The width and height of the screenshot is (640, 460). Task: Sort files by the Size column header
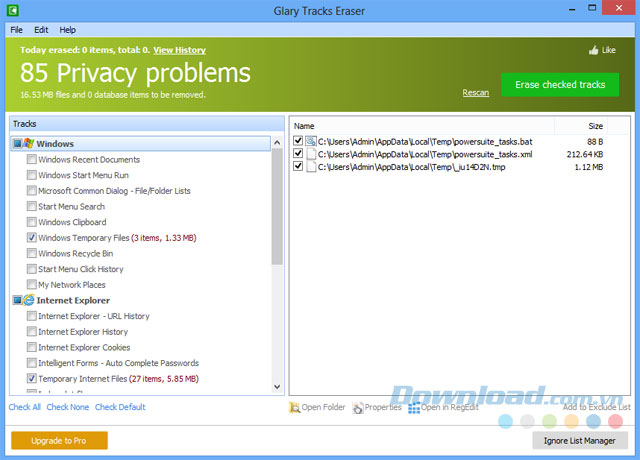(581, 126)
